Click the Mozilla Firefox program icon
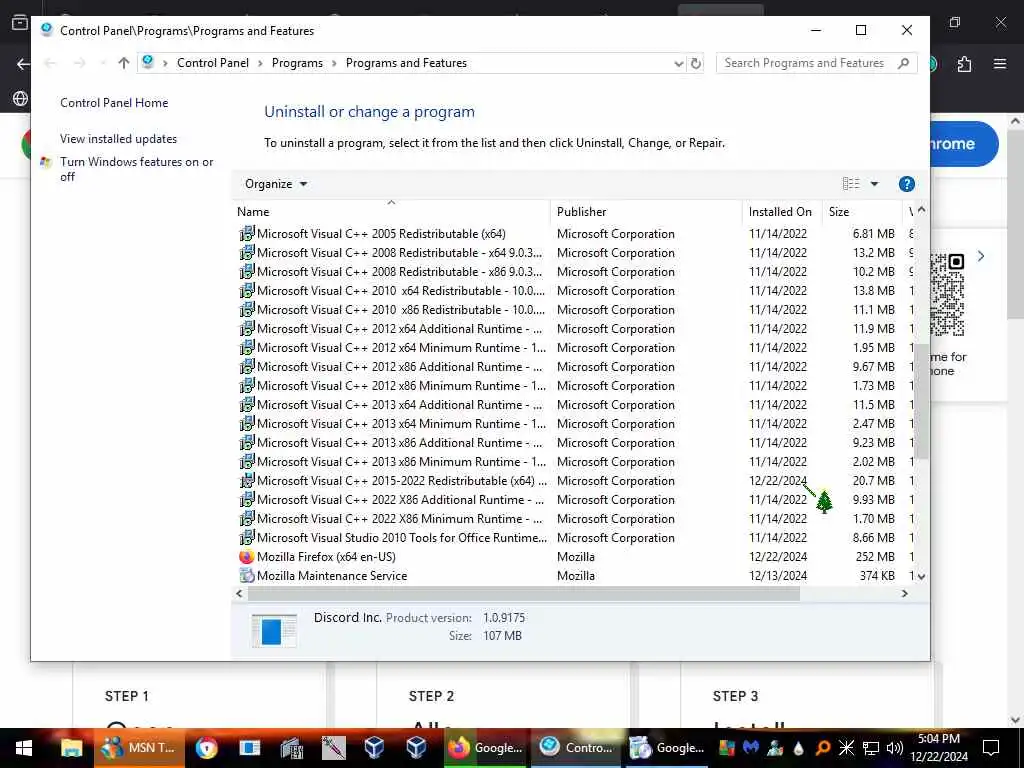 246,557
